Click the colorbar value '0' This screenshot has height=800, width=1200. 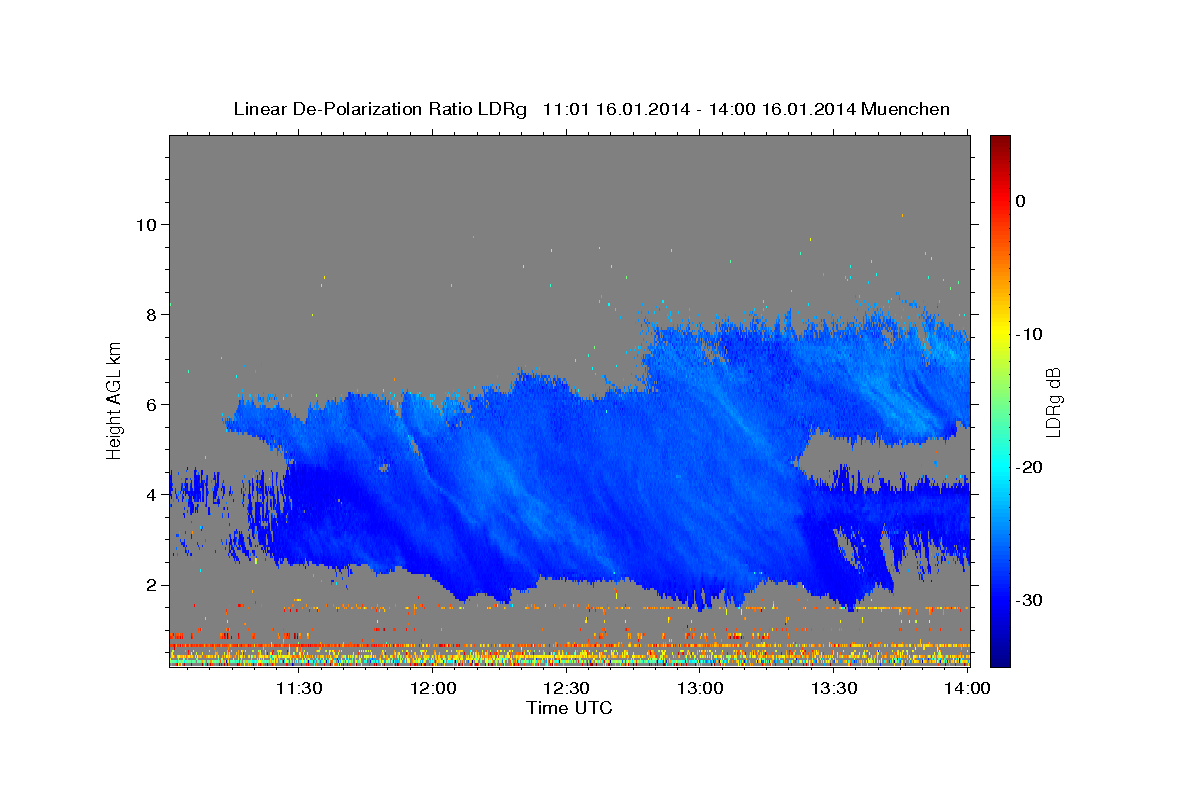(x=1021, y=201)
